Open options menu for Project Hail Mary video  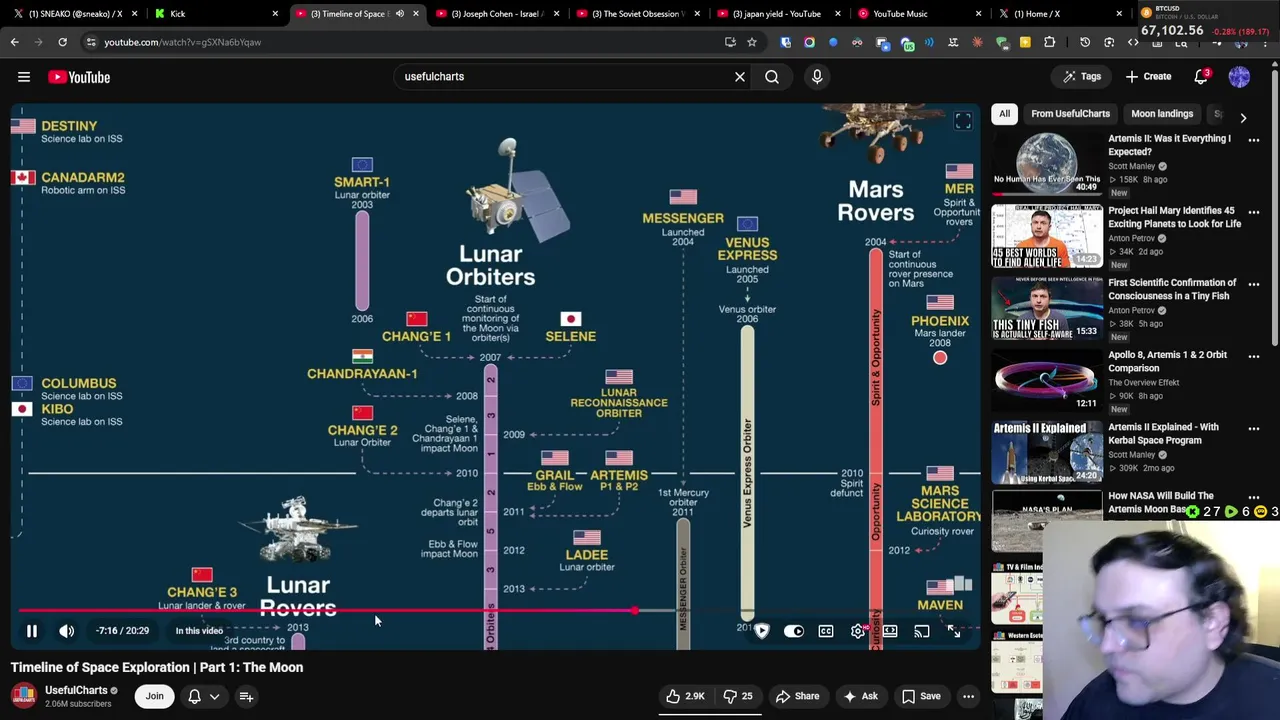click(1254, 212)
